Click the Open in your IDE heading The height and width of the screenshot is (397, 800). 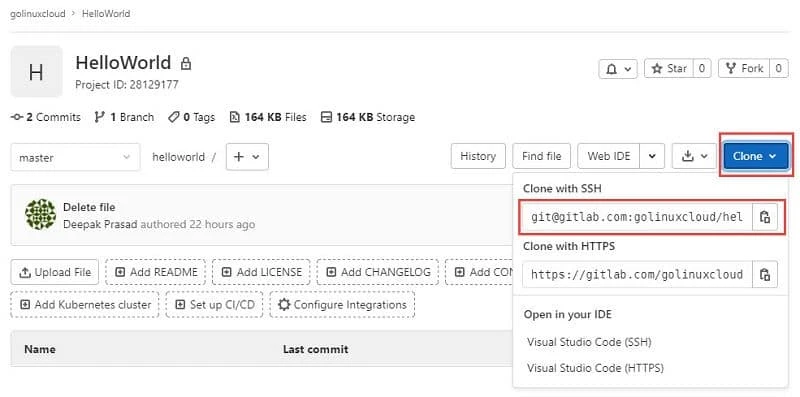coord(567,314)
